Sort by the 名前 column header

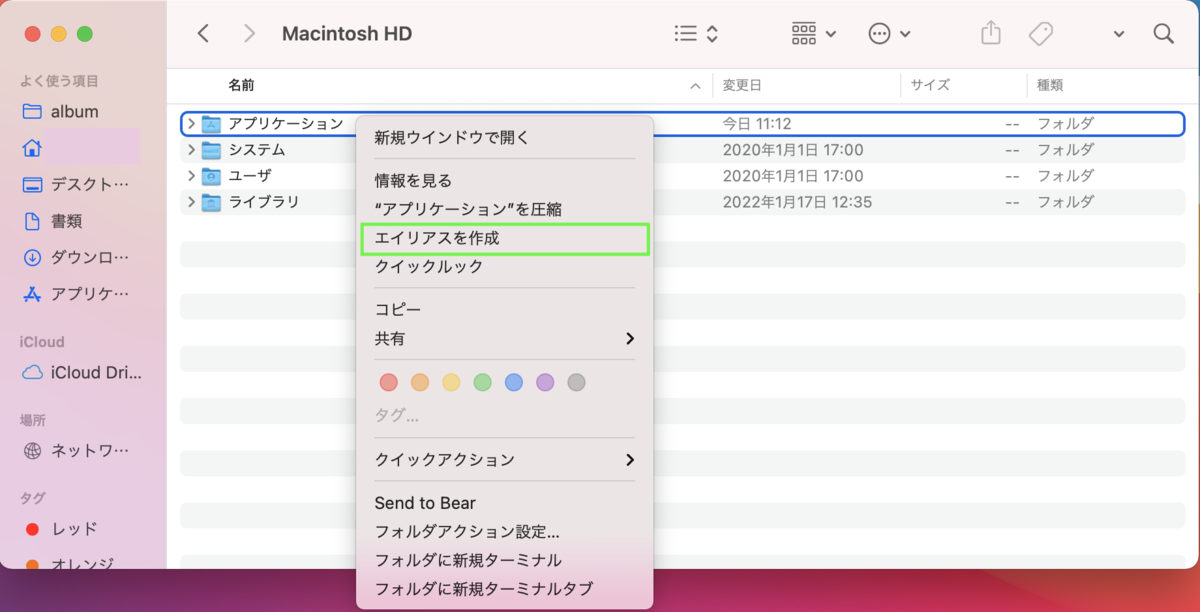pyautogui.click(x=241, y=86)
